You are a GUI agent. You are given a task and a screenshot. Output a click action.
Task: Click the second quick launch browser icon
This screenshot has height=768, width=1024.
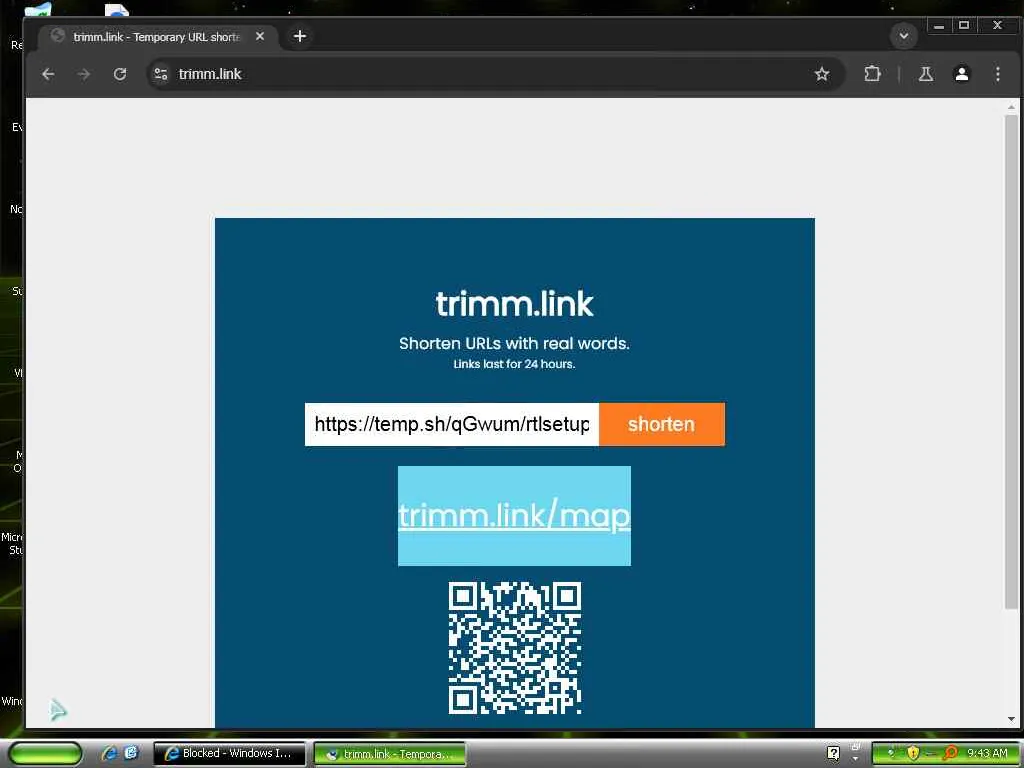(131, 754)
